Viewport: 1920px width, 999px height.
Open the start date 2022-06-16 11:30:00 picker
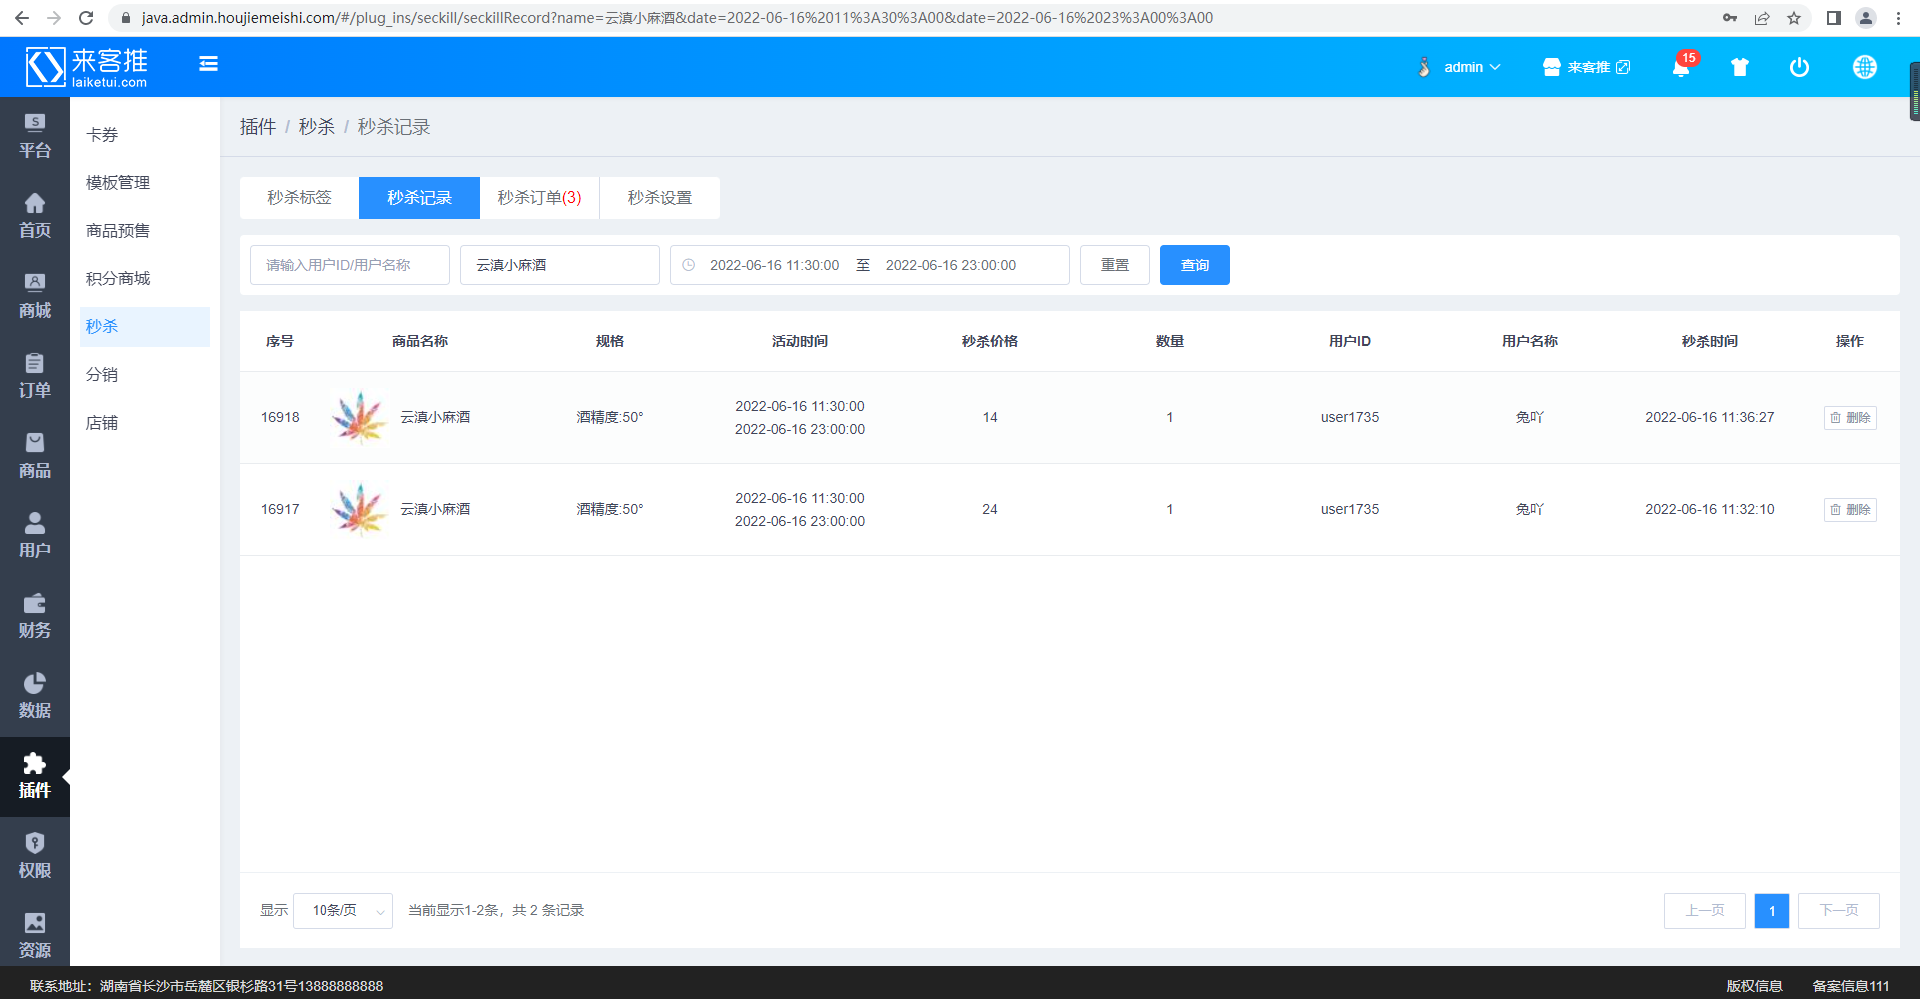[774, 265]
